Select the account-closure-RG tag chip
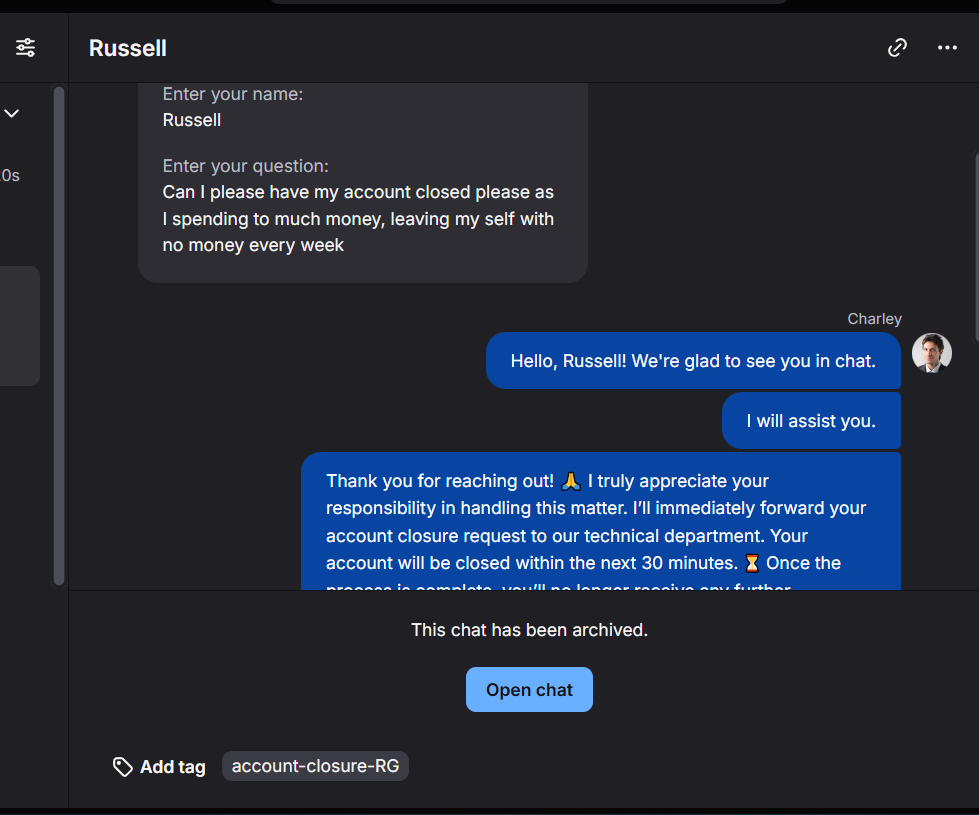The height and width of the screenshot is (815, 979). pyautogui.click(x=315, y=766)
